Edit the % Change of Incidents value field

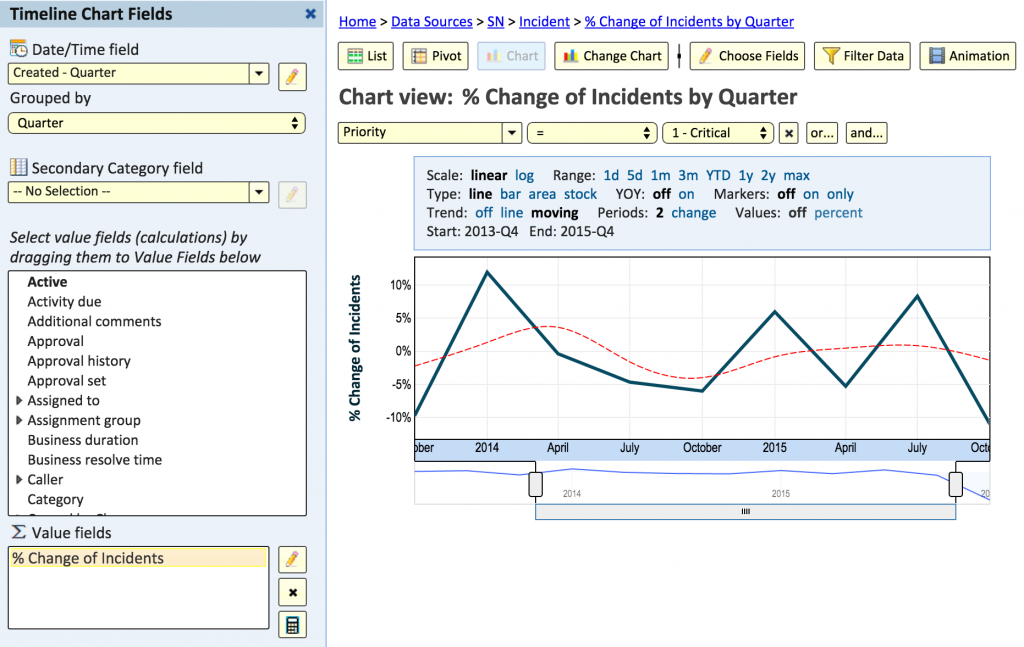(292, 560)
